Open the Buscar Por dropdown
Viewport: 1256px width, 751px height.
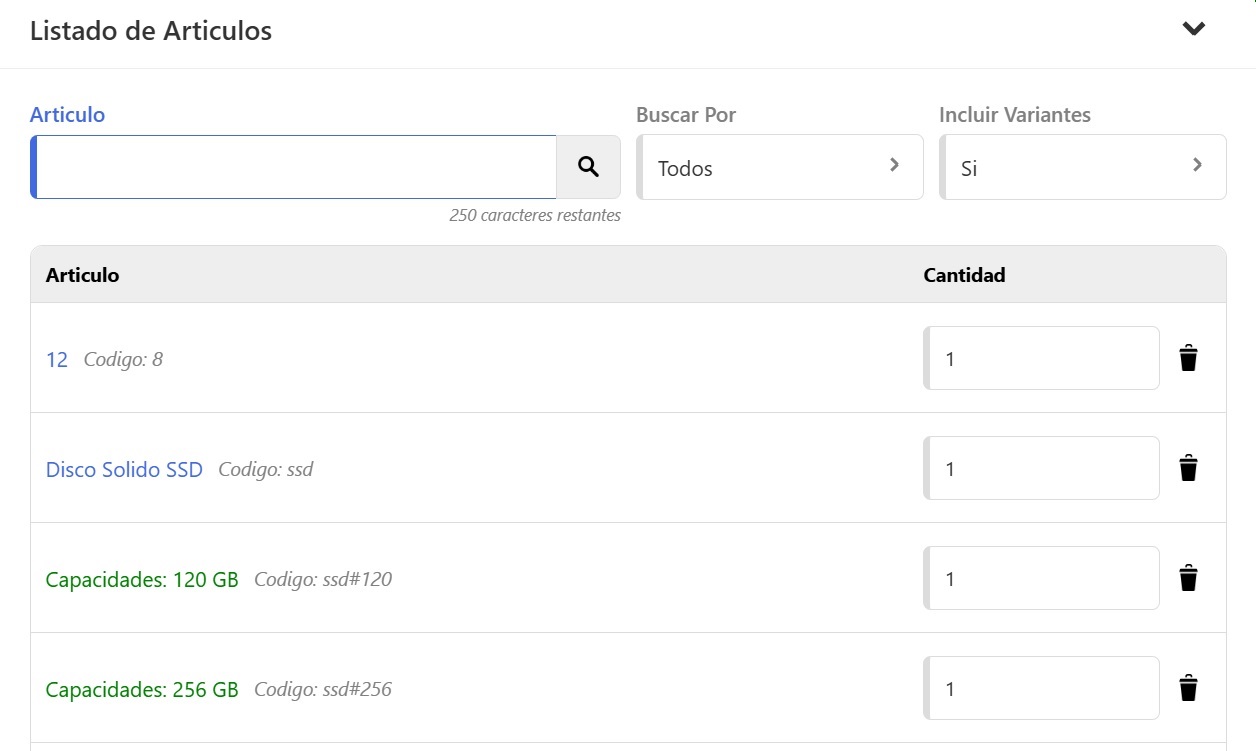(780, 167)
